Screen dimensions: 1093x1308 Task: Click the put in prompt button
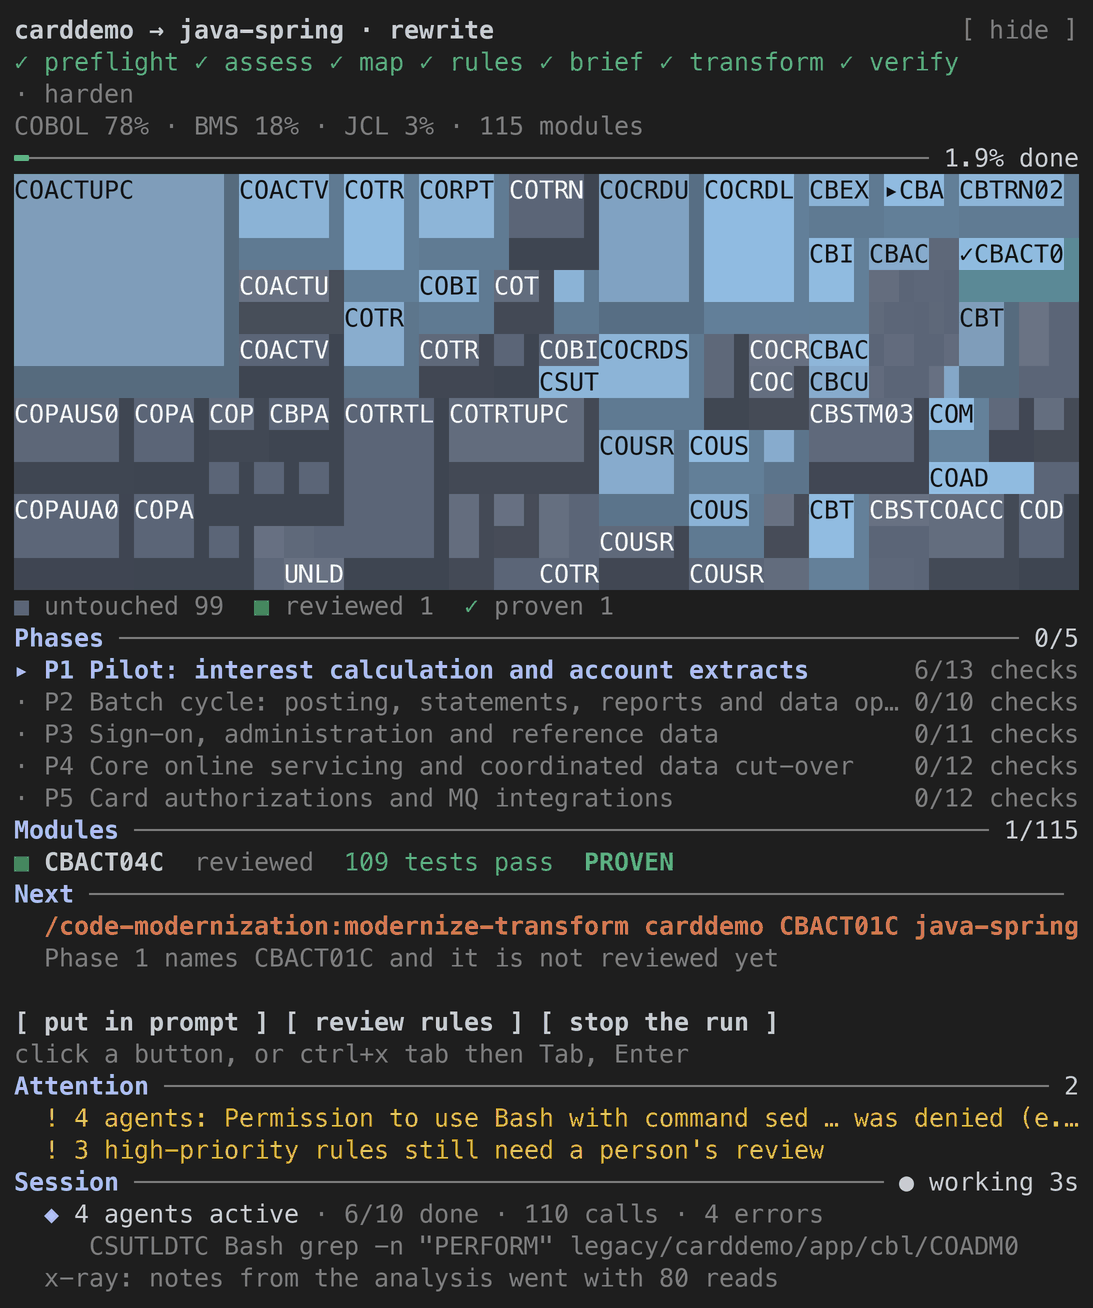142,1022
